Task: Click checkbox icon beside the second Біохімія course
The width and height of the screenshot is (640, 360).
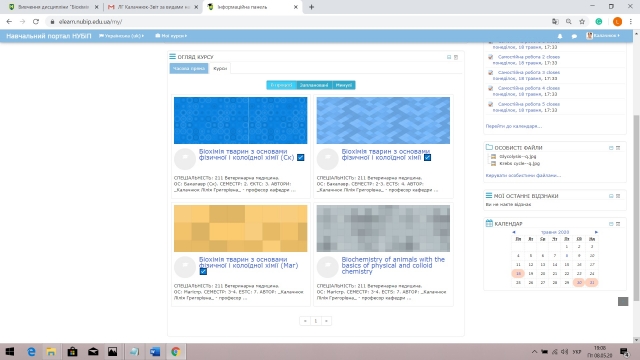Action: 427,158
